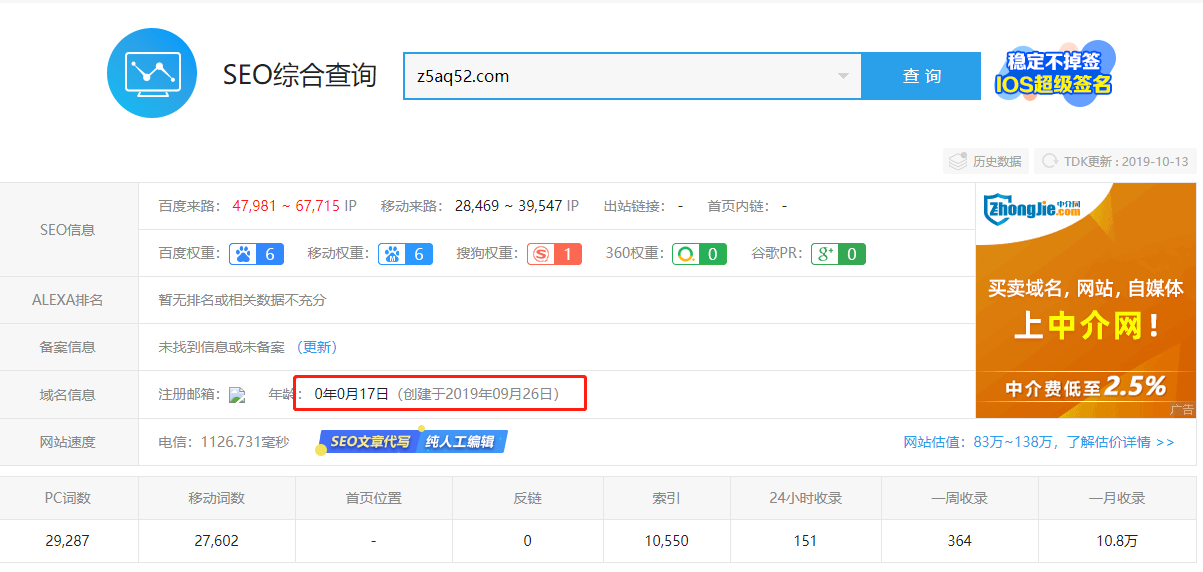Click 移动词数 value 27,602
Viewport: 1203px width, 572px height.
pyautogui.click(x=216, y=541)
